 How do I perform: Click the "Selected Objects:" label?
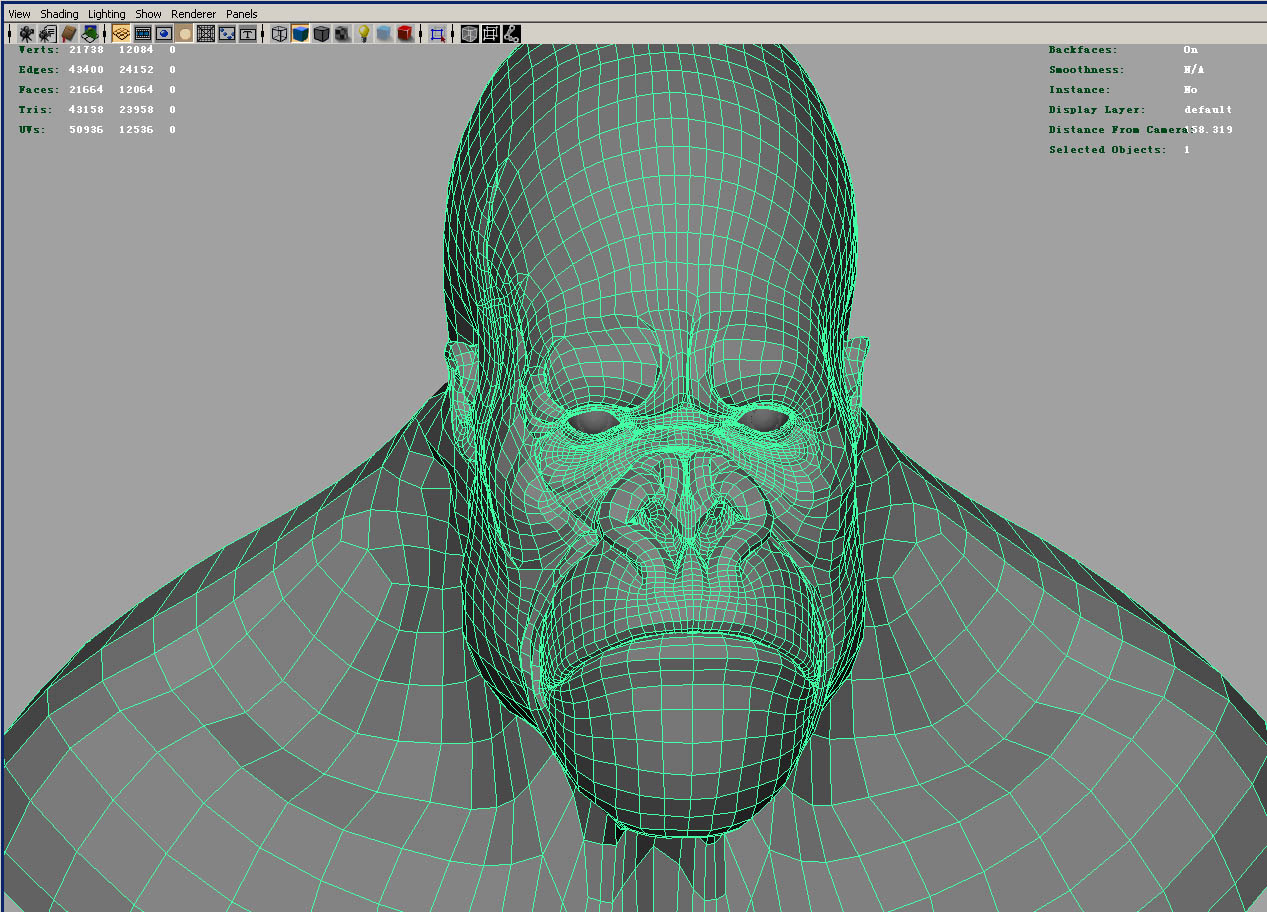pyautogui.click(x=1108, y=150)
